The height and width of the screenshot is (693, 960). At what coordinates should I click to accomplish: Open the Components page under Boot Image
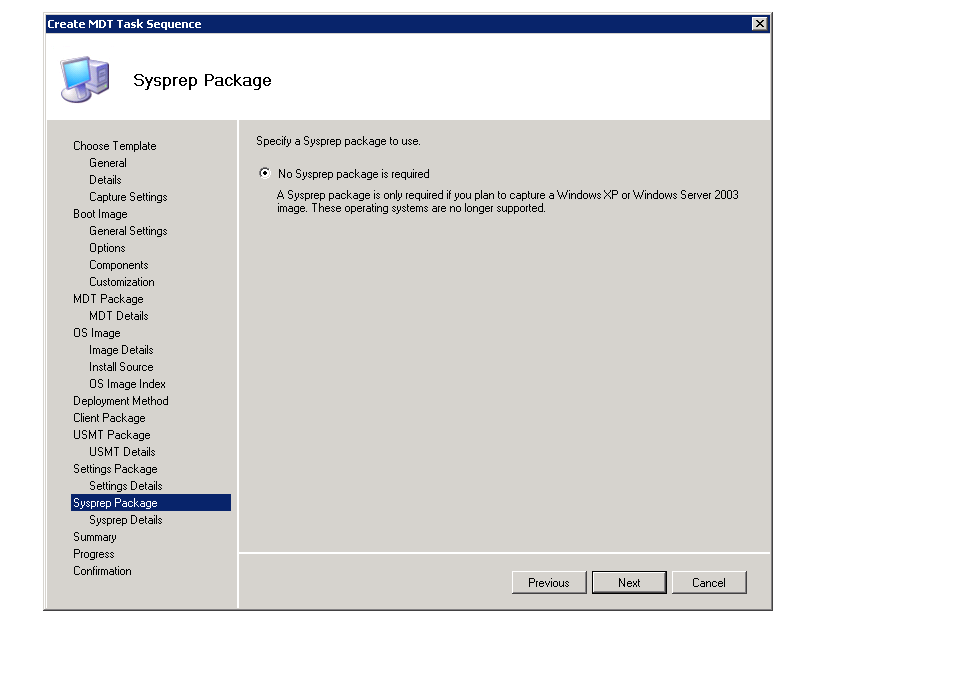118,265
